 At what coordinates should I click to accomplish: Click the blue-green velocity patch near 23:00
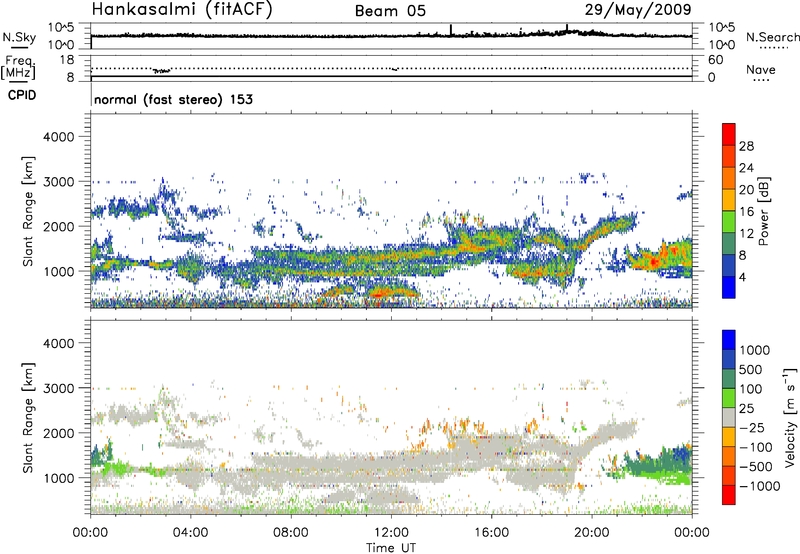coord(663,462)
